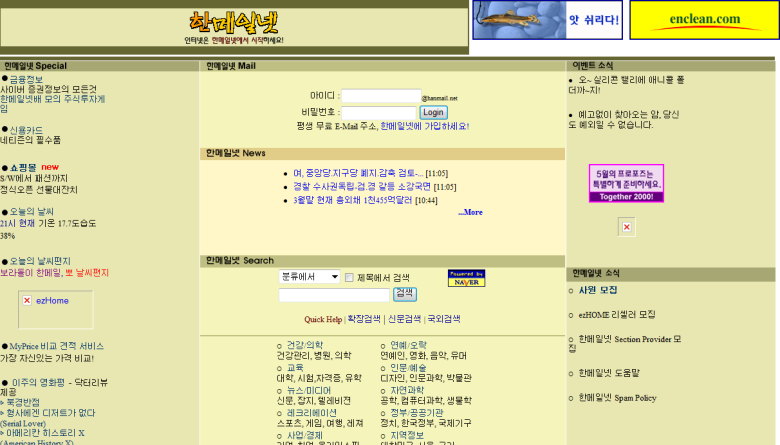This screenshot has width=780, height=445.
Task: Open the ezHome link
Action: [52, 301]
